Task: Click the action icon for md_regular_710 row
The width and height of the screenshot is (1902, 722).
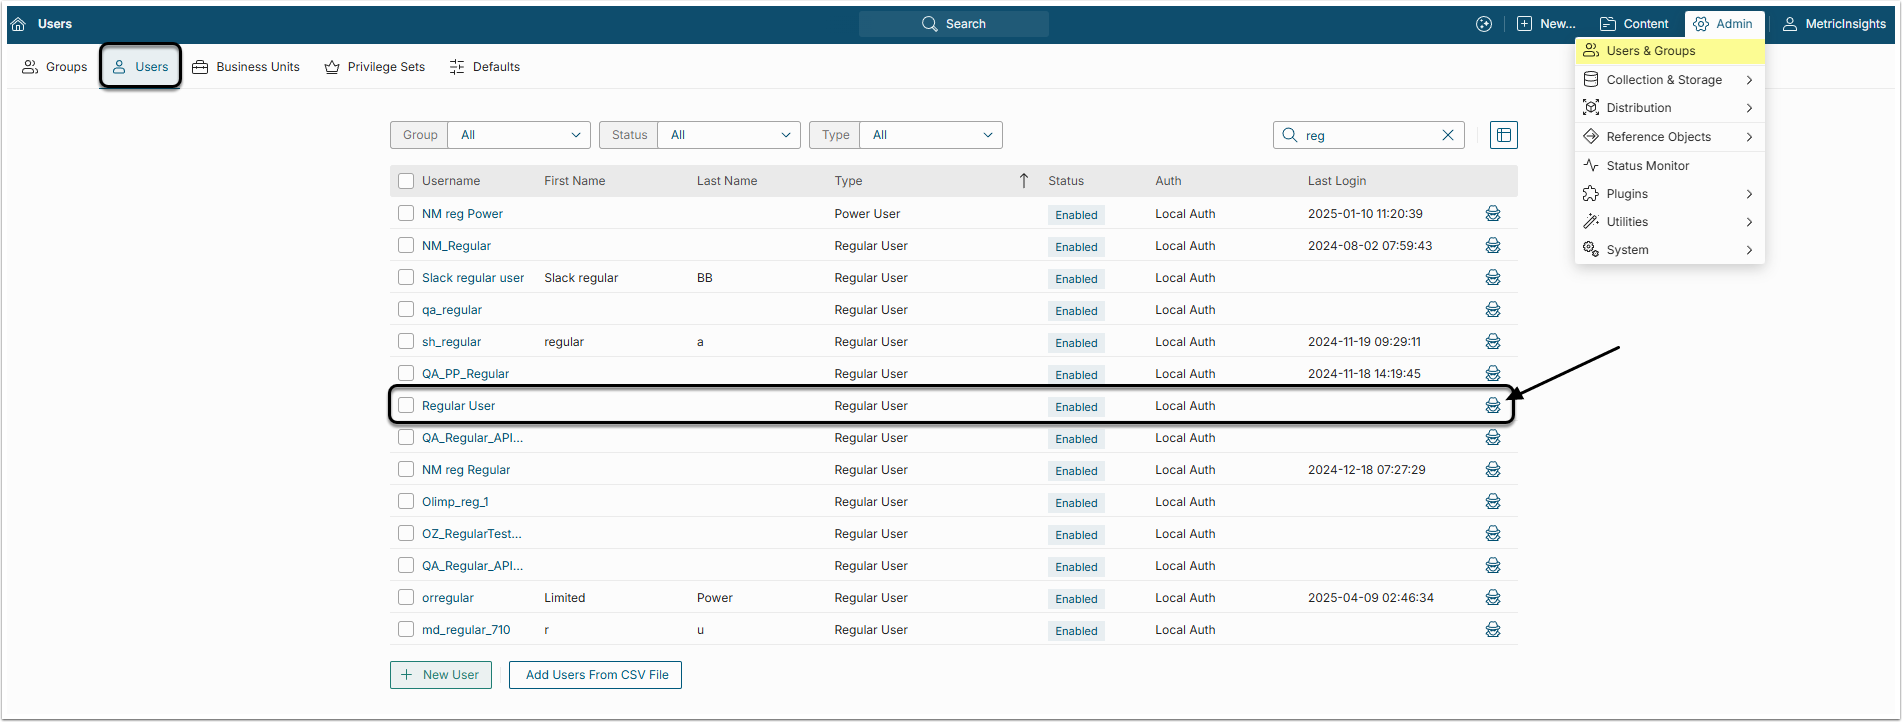Action: [1492, 630]
